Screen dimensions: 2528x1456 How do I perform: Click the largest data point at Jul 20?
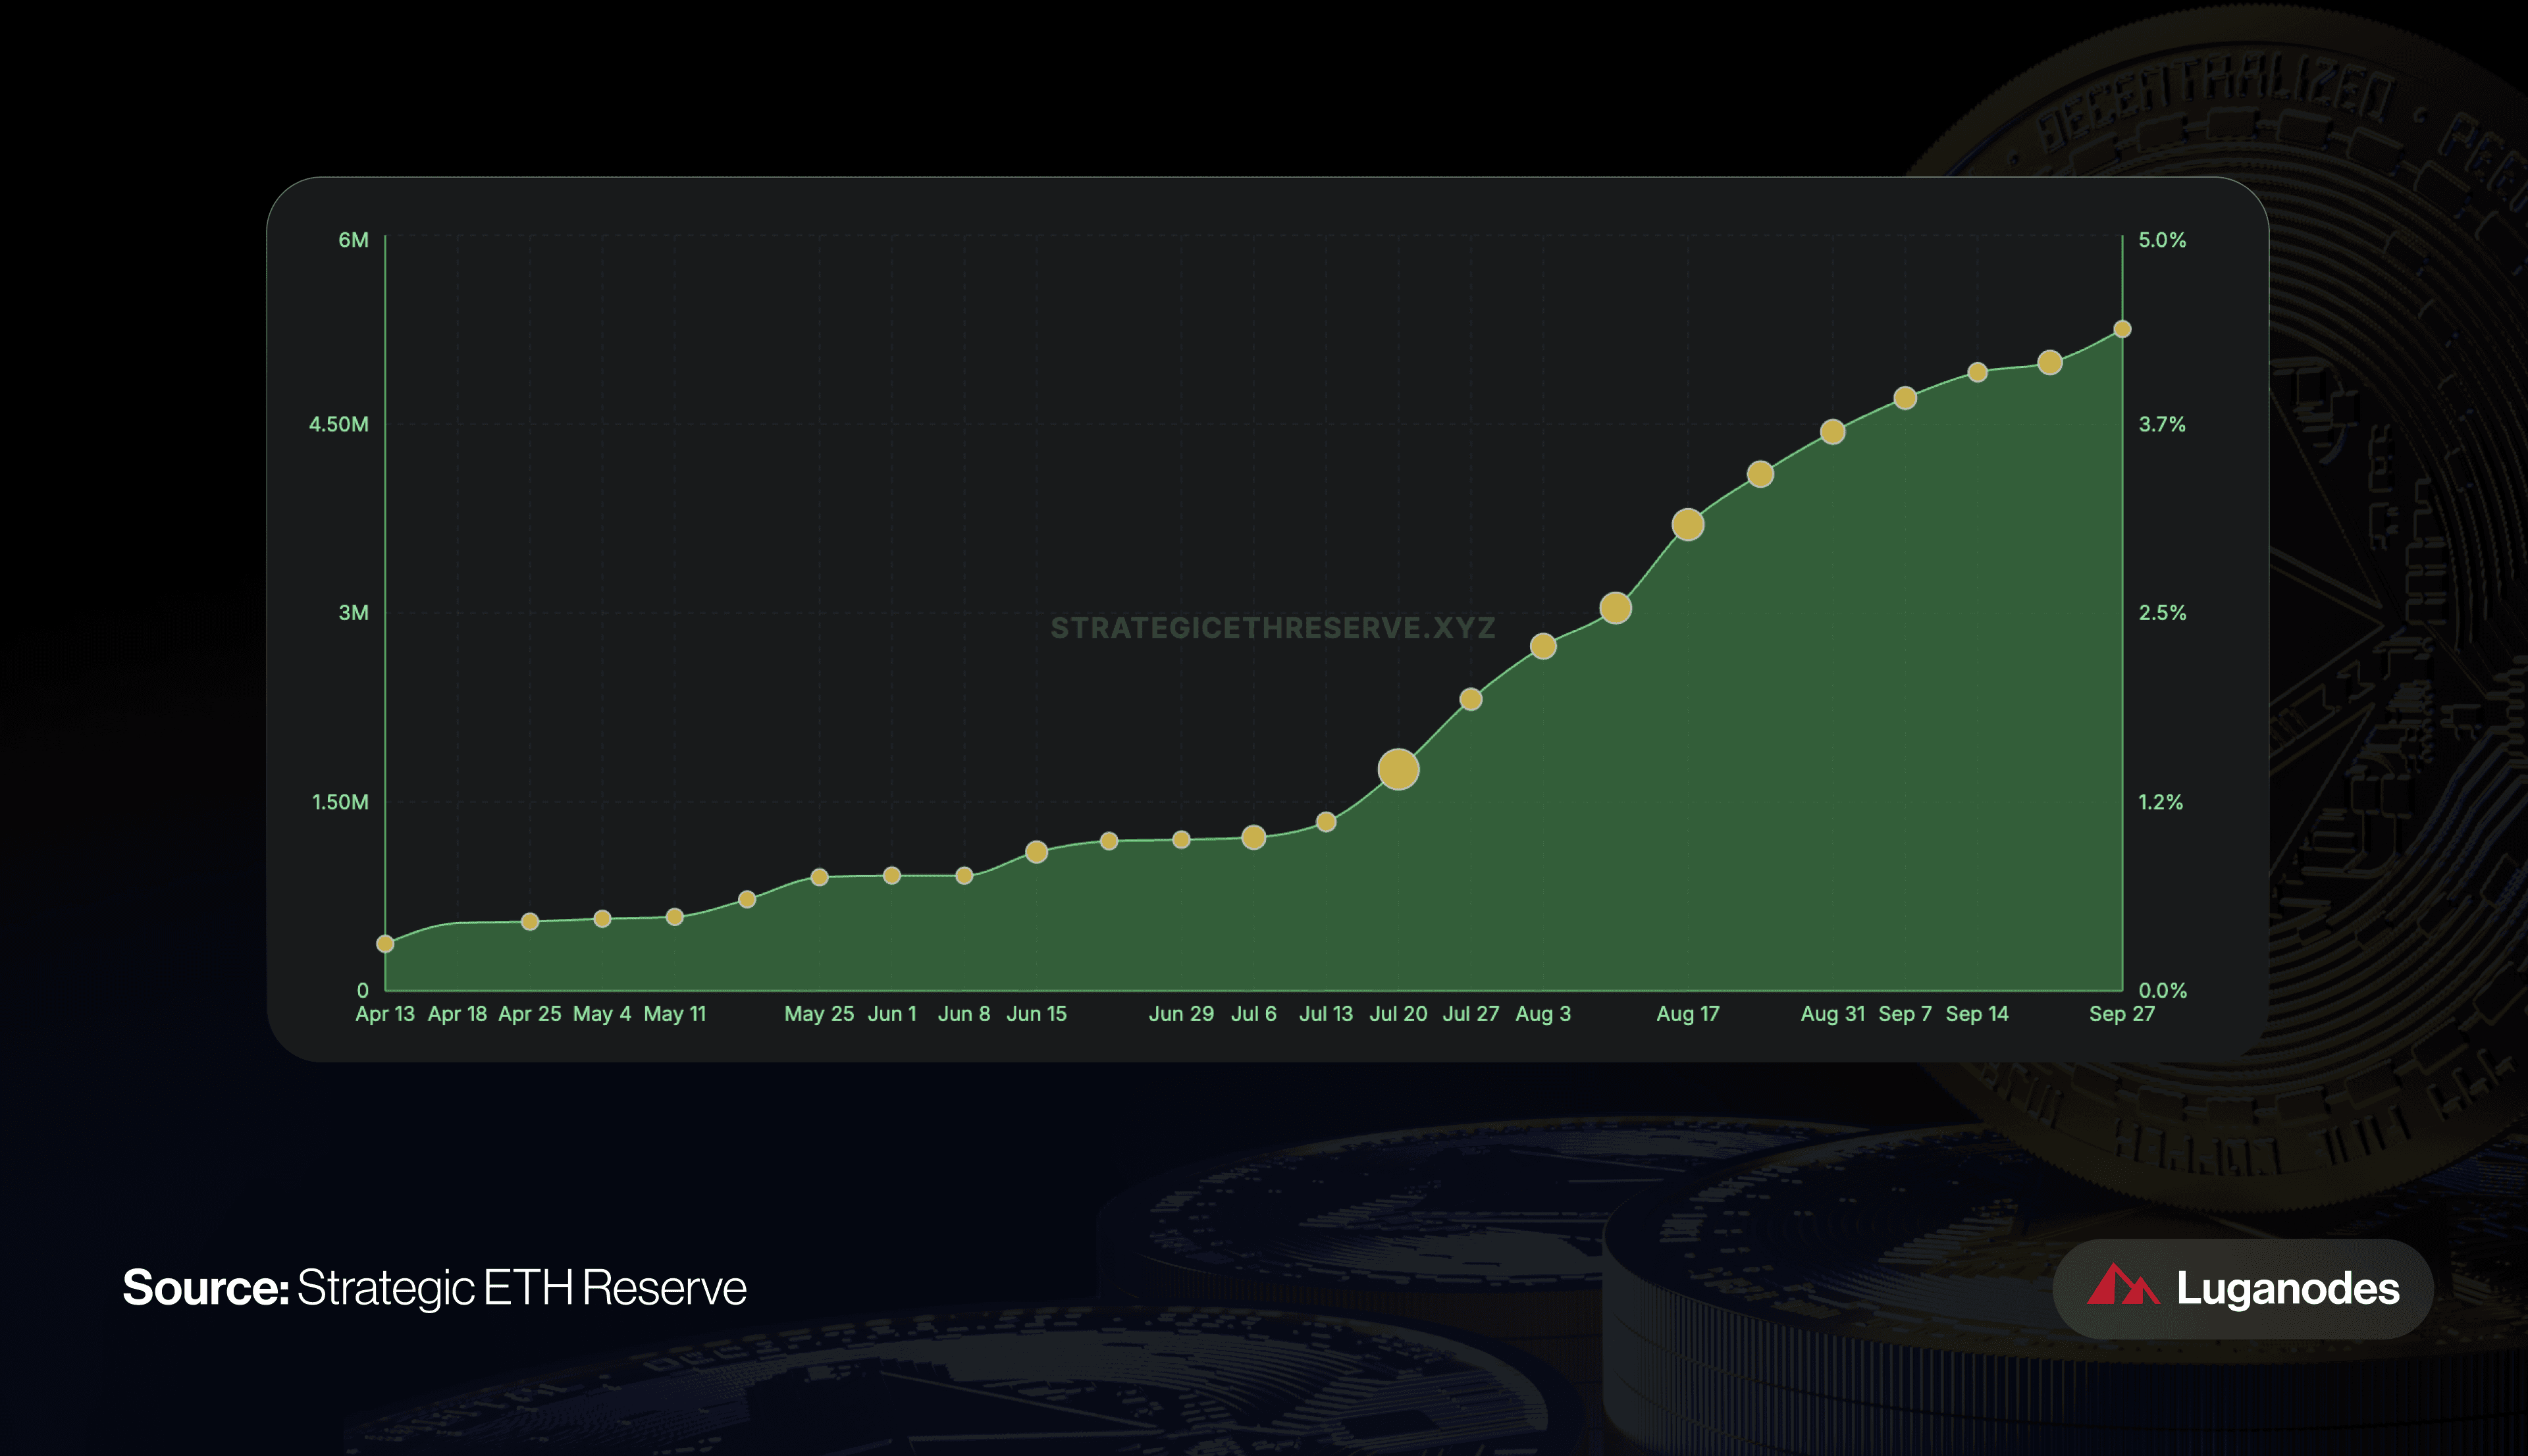pos(1398,769)
